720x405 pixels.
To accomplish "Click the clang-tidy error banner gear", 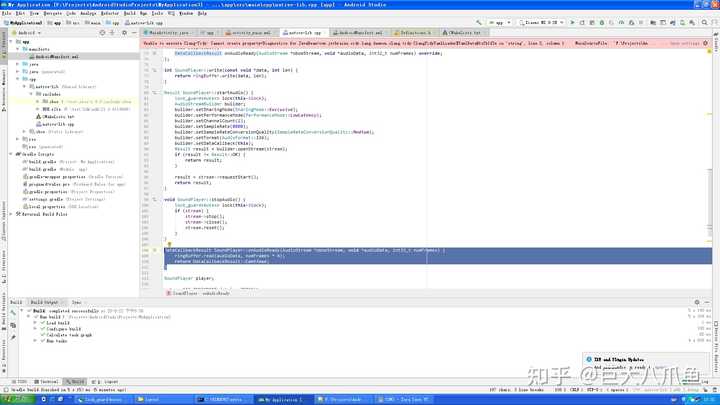I will click(706, 43).
